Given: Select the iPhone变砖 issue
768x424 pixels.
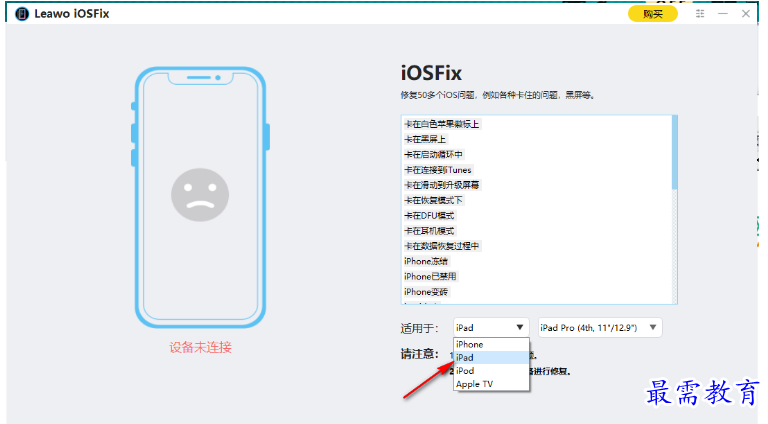Looking at the screenshot, I should click(426, 292).
